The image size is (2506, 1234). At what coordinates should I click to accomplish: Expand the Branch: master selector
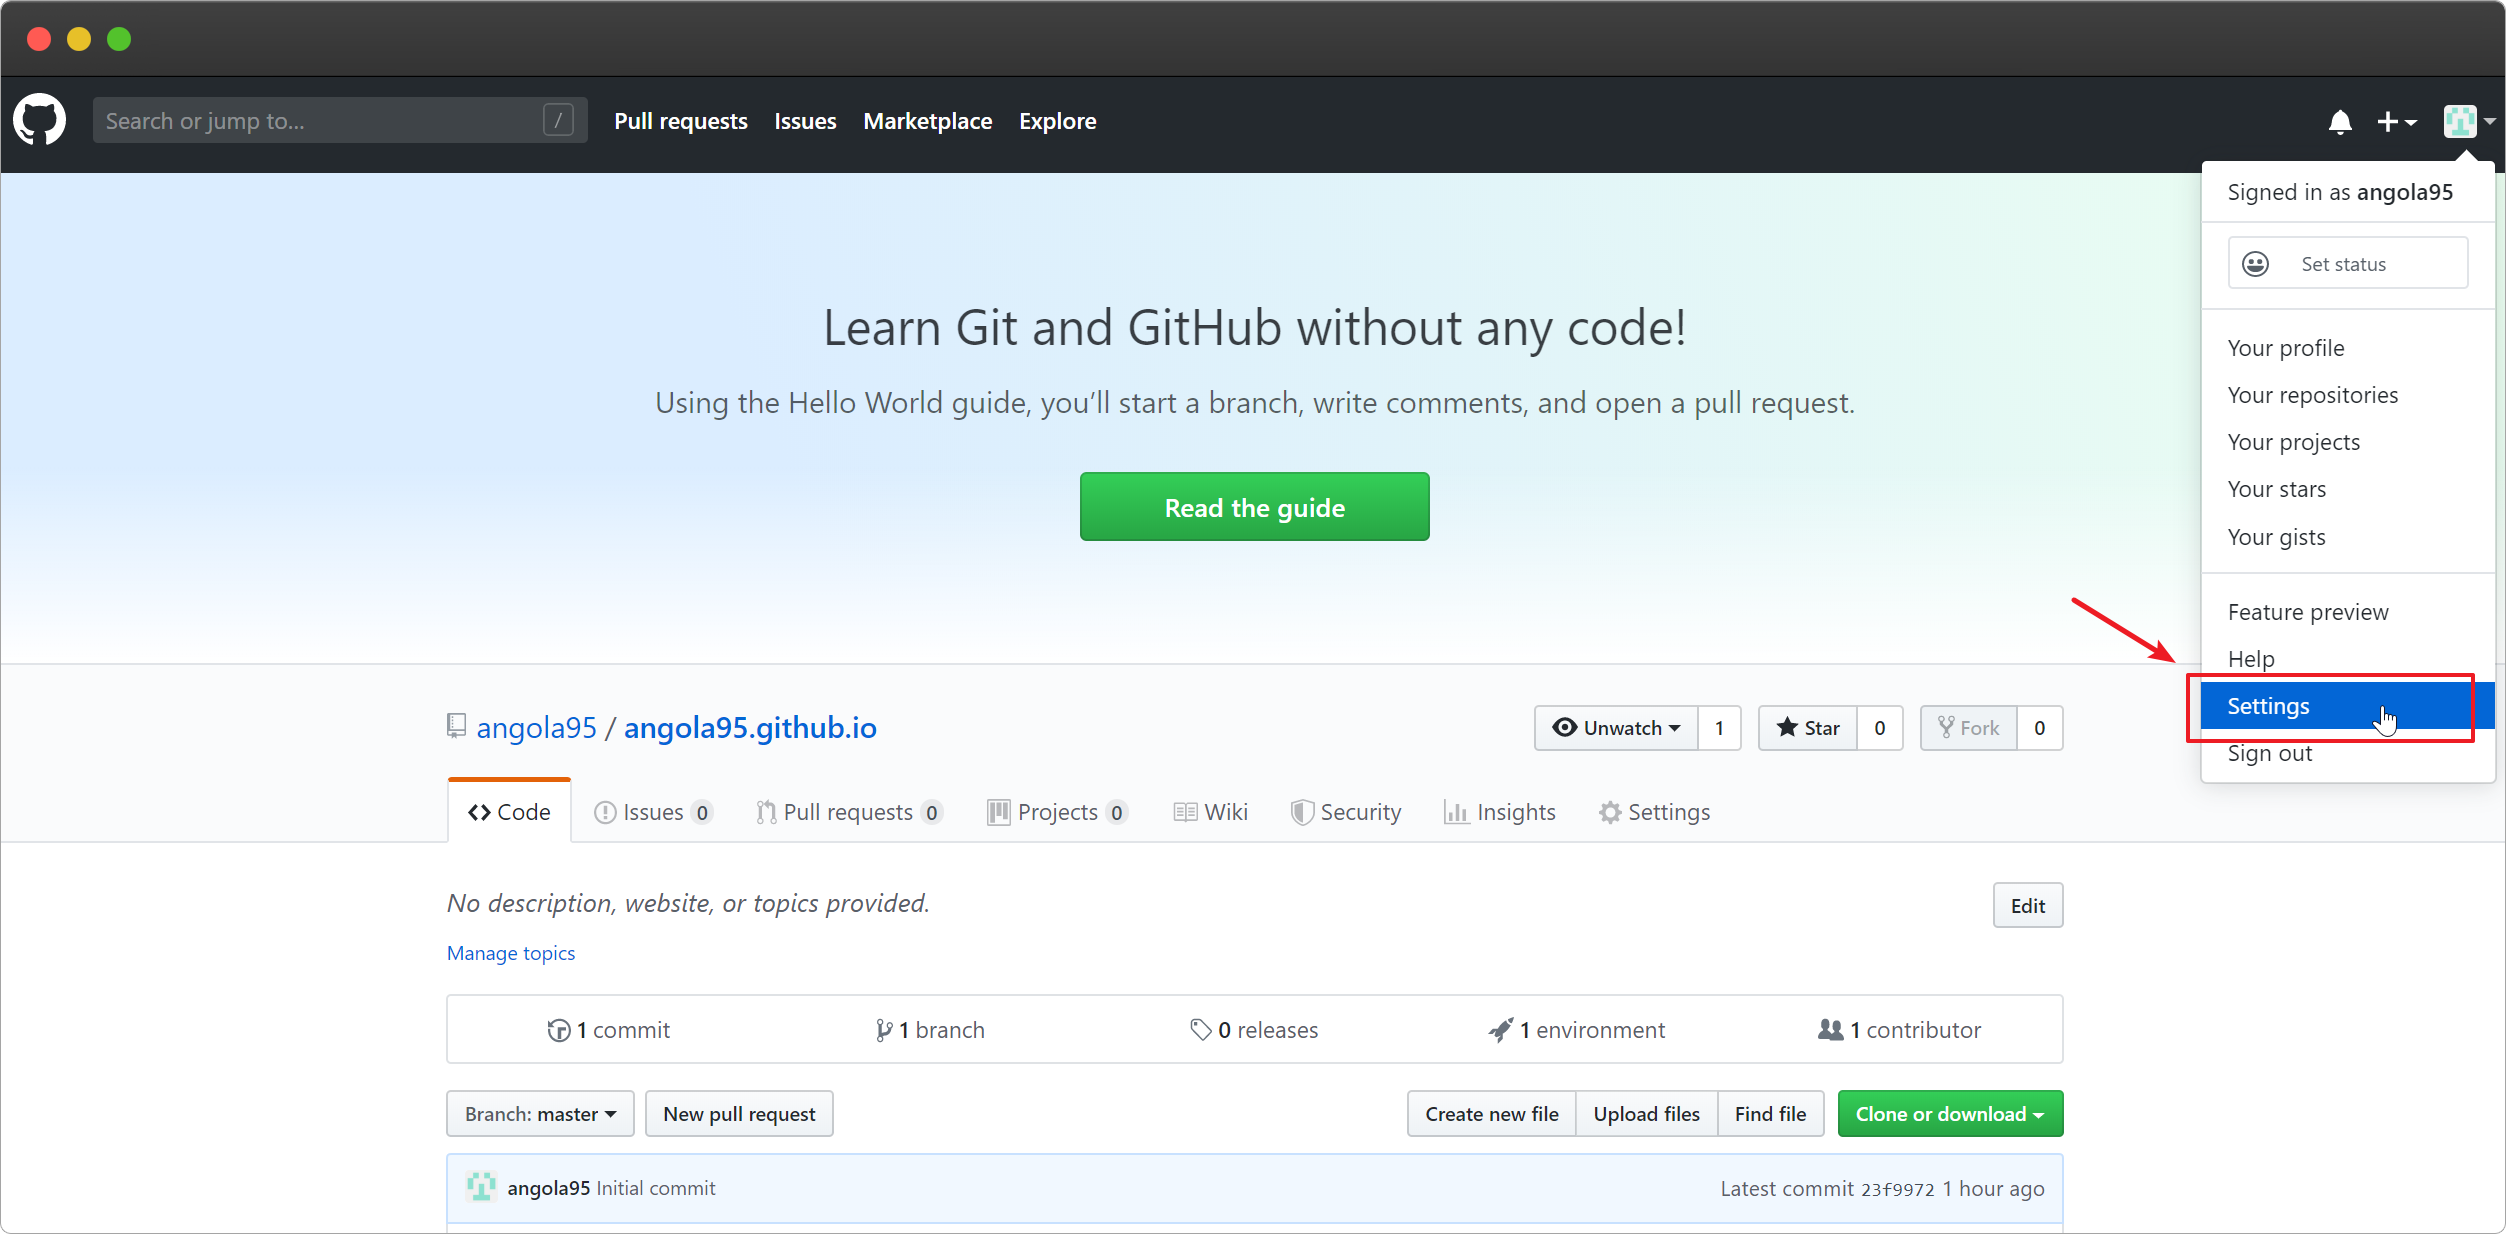[x=540, y=1113]
